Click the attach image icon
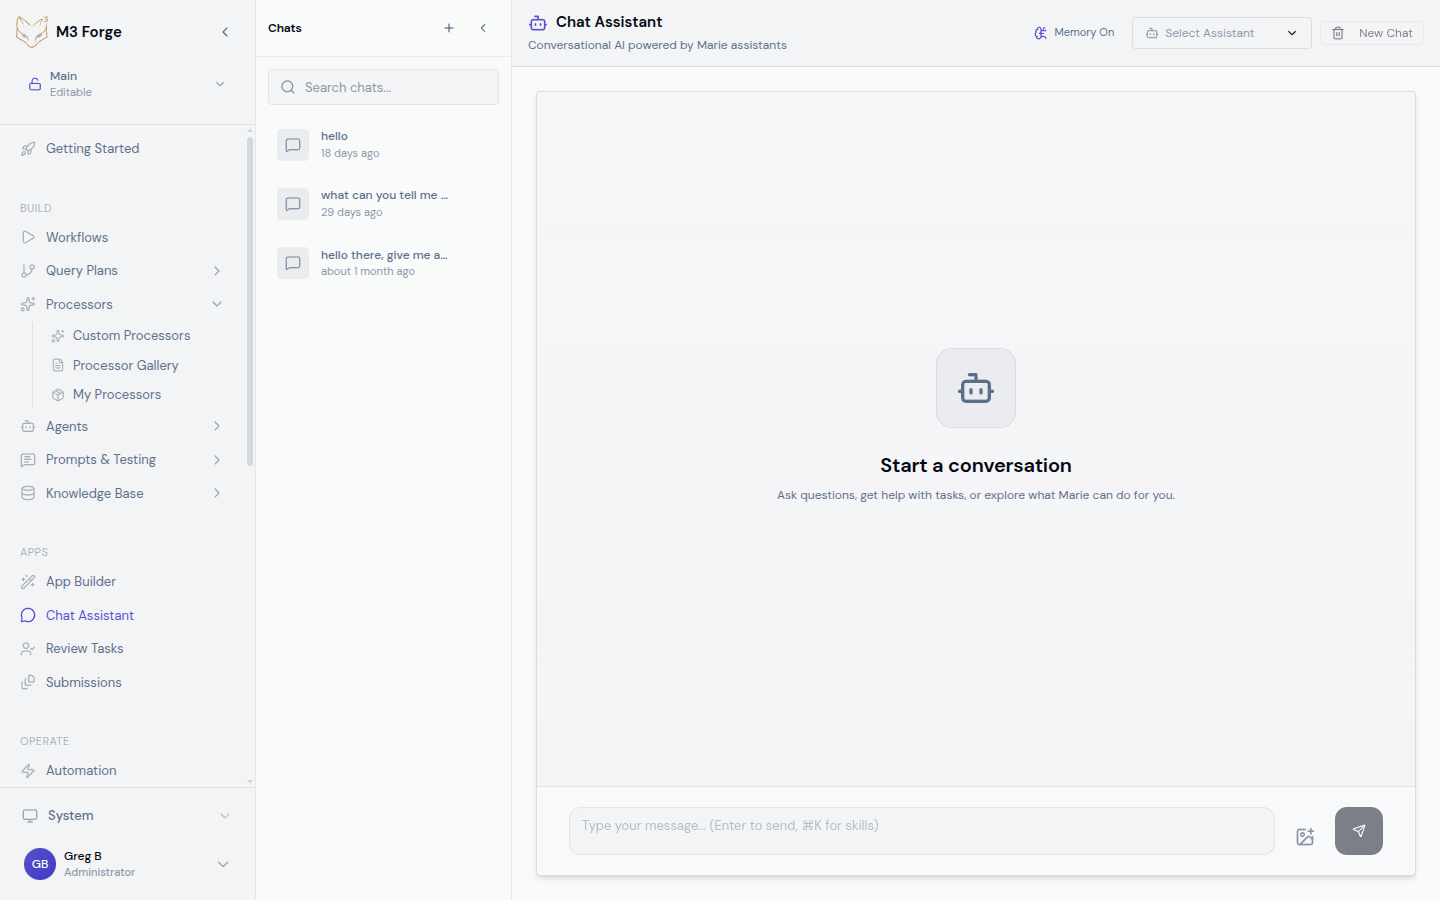Screen dimensions: 1440x900 point(1305,837)
